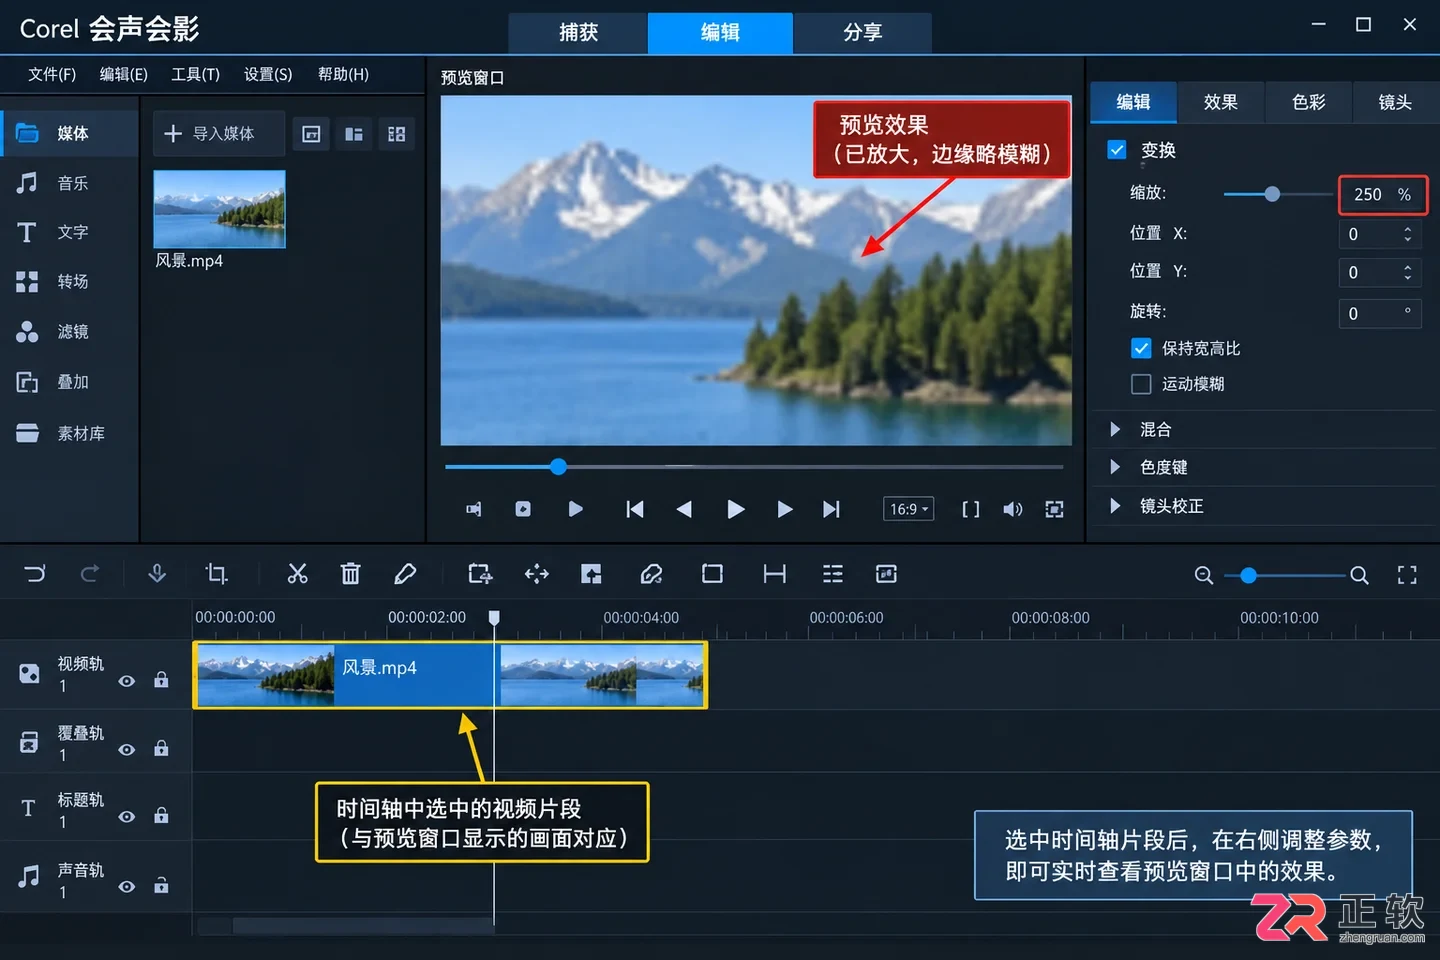Click the track list manager icon

coord(832,574)
